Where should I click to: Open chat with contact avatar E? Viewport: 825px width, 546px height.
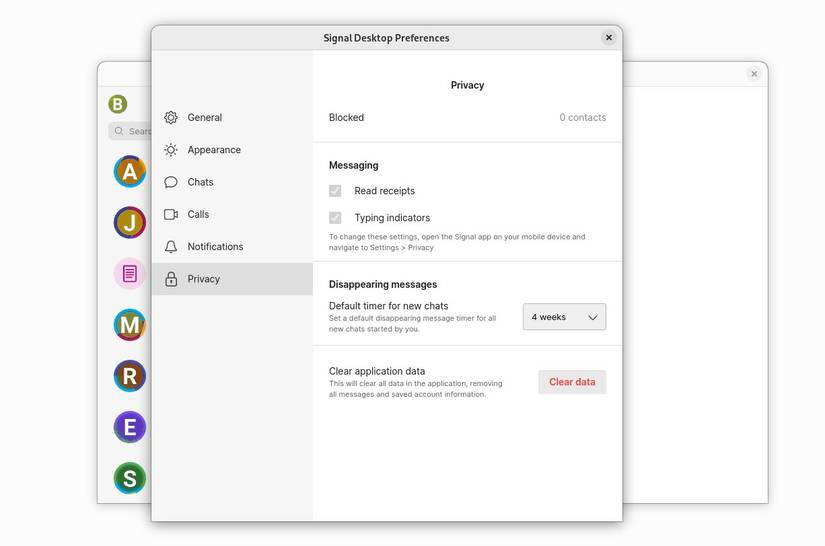coord(129,427)
